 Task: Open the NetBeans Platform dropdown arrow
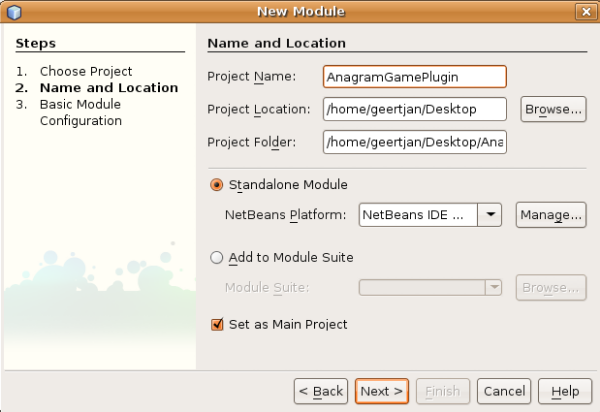coord(490,215)
